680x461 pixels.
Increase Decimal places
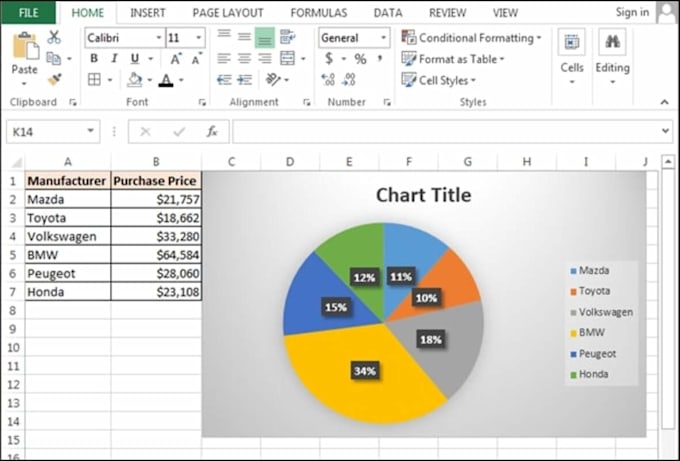pos(328,80)
